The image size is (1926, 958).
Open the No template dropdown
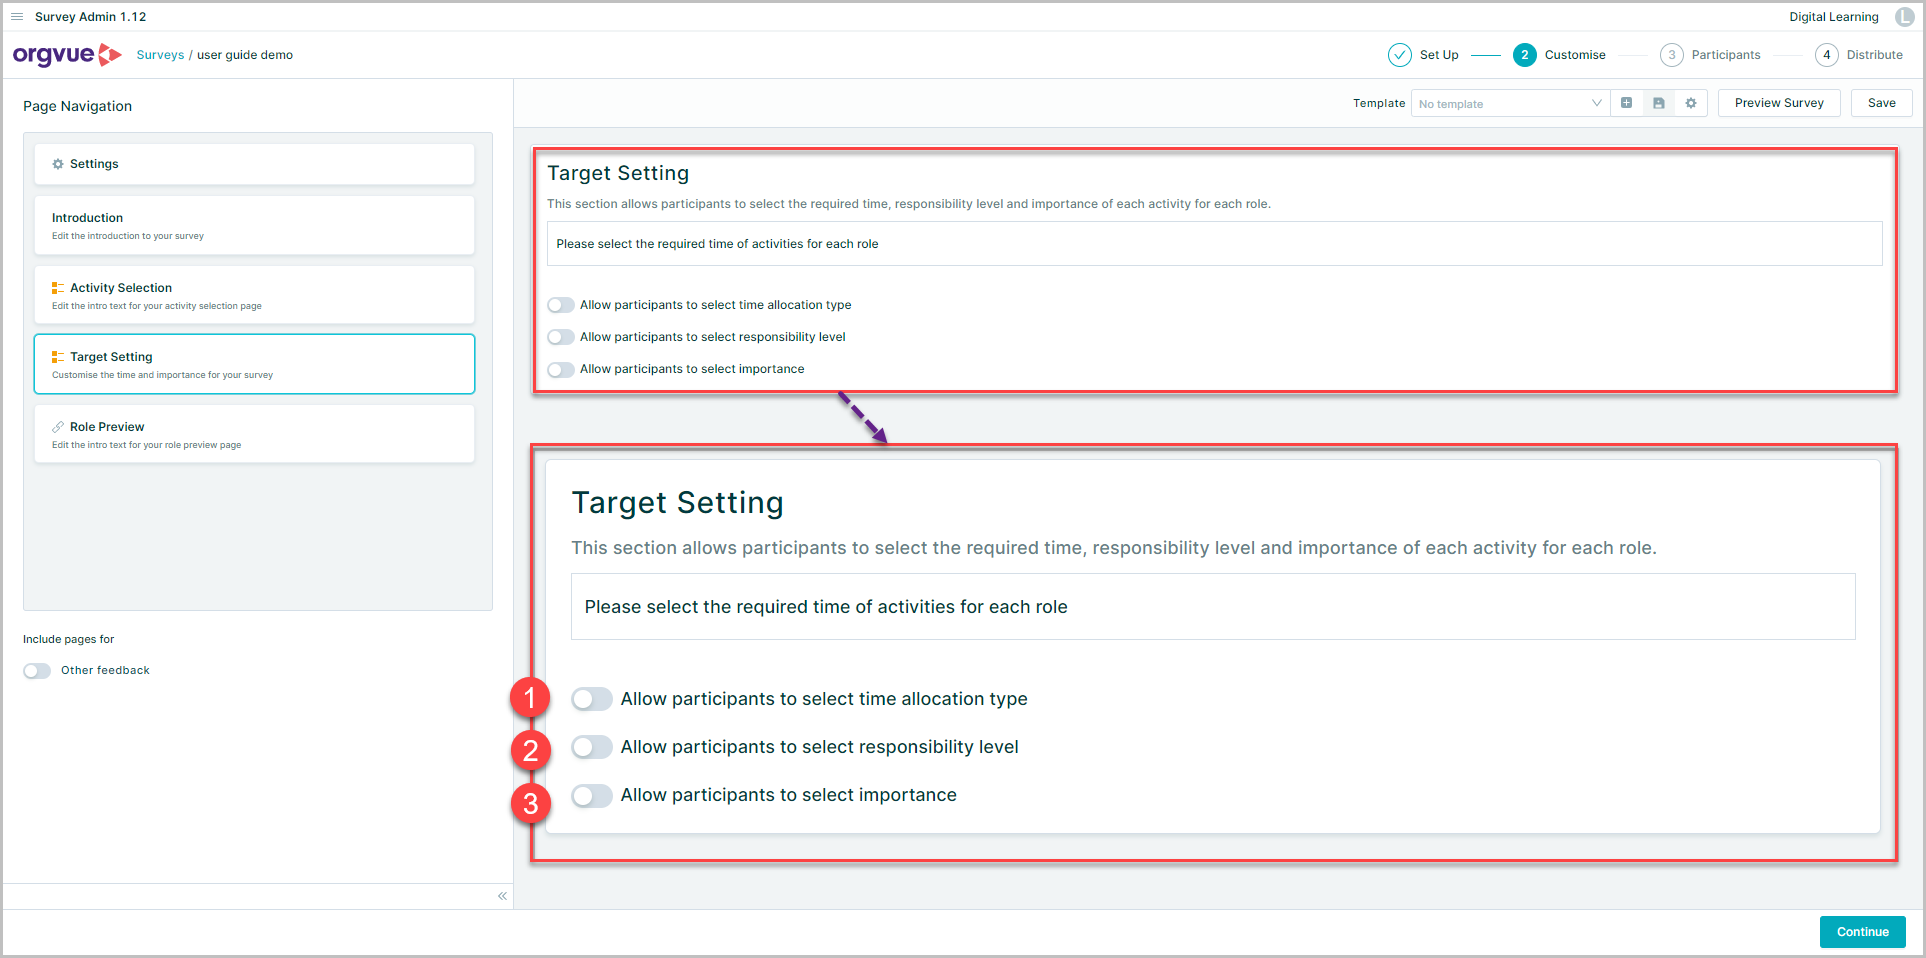(1508, 103)
